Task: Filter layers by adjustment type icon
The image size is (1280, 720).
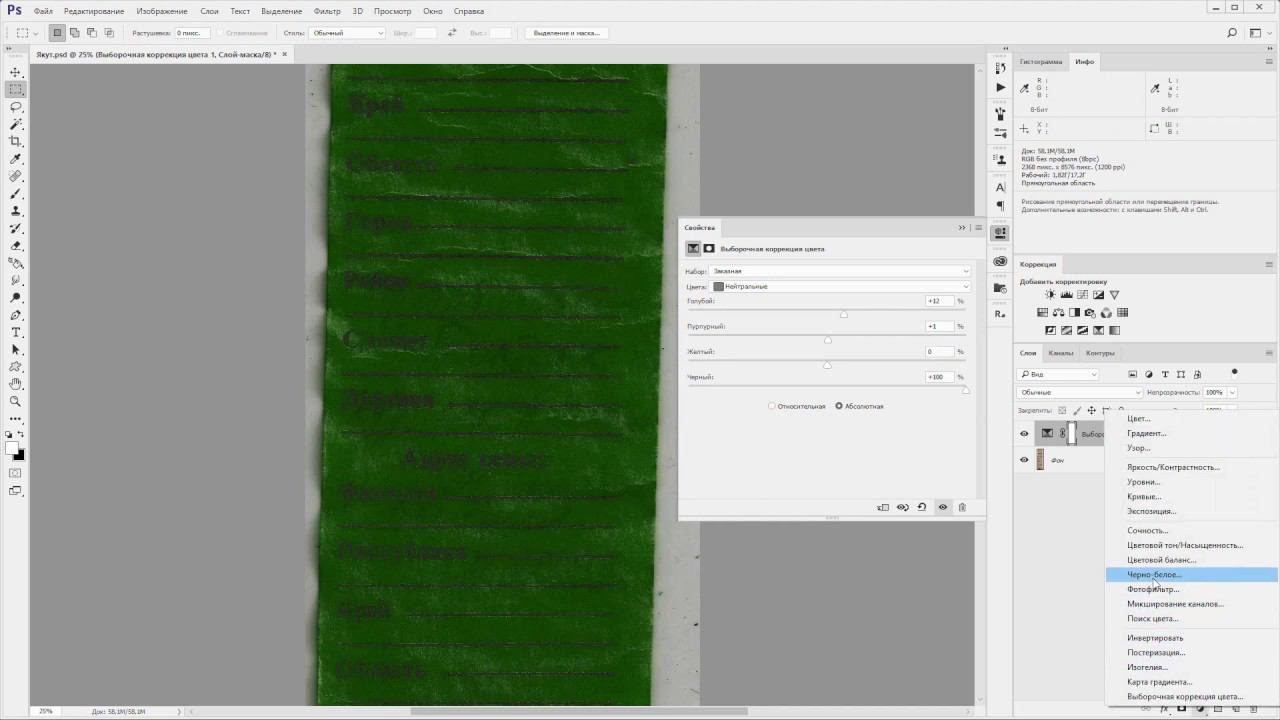Action: pos(1148,374)
